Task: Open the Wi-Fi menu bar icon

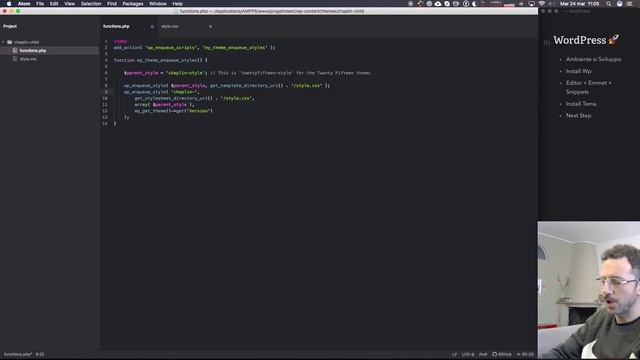Action: [x=542, y=4]
